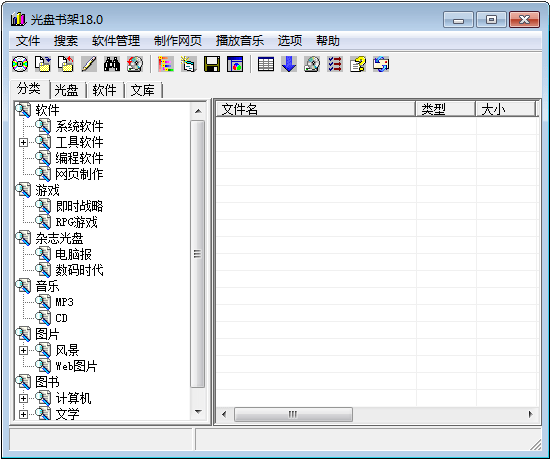The image size is (552, 462).
Task: Click the table grid view icon
Action: pyautogui.click(x=265, y=64)
